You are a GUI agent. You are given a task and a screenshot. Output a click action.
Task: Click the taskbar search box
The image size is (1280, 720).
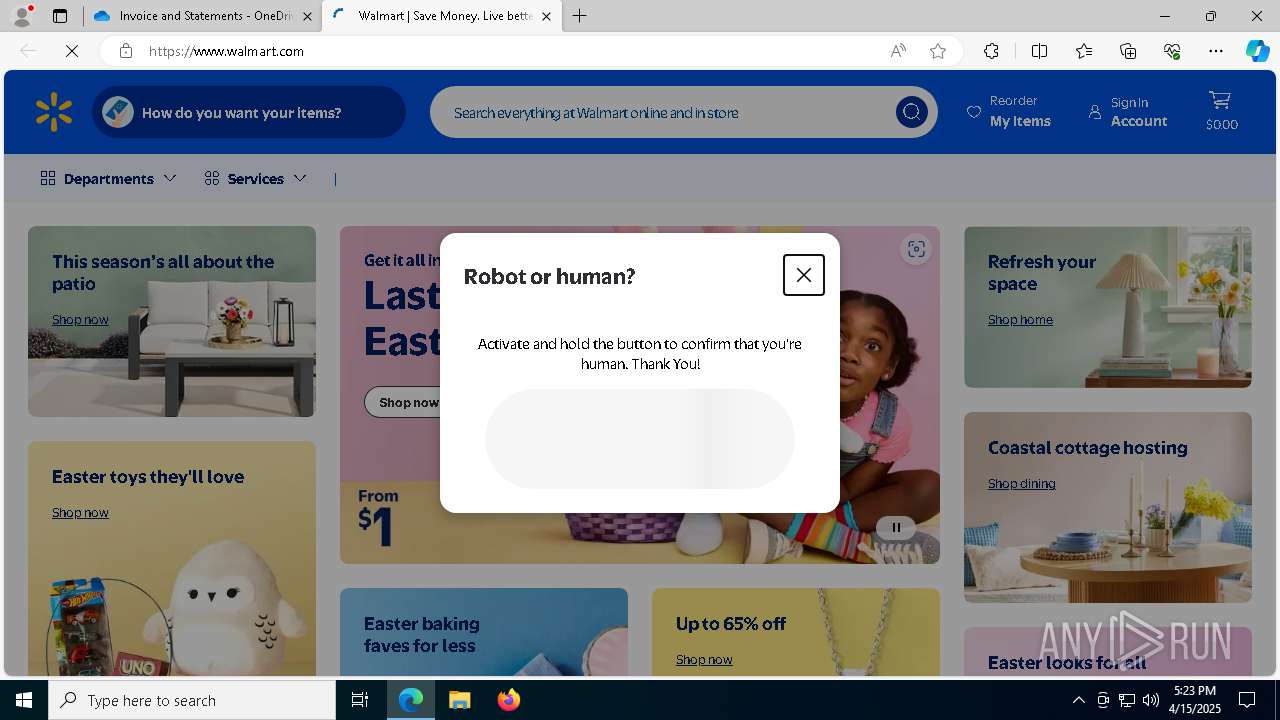tap(192, 700)
